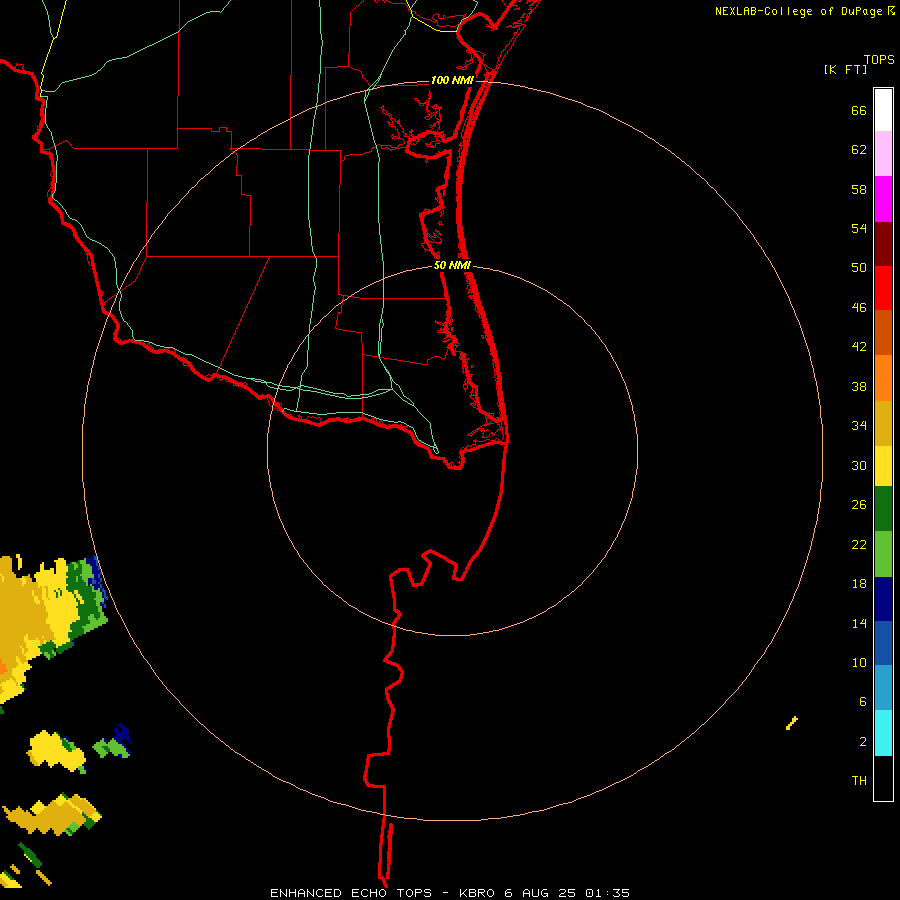This screenshot has height=900, width=900.
Task: Click the black TH legend swatch
Action: tap(883, 778)
